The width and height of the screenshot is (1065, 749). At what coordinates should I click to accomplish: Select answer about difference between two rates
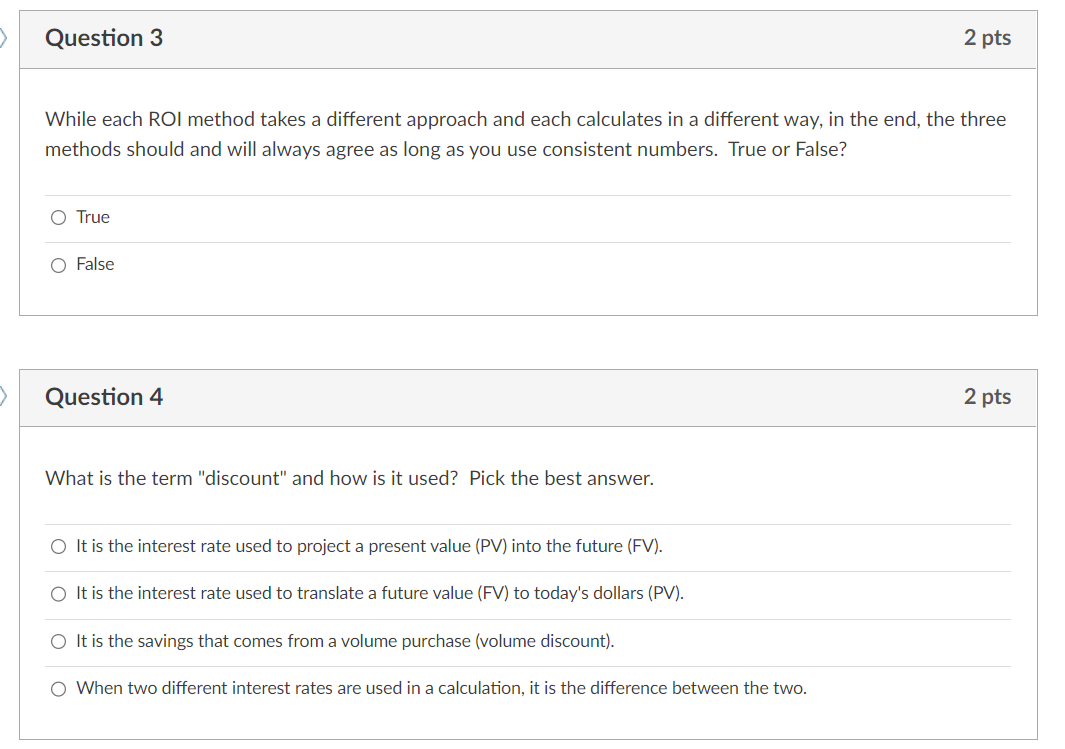coord(59,688)
